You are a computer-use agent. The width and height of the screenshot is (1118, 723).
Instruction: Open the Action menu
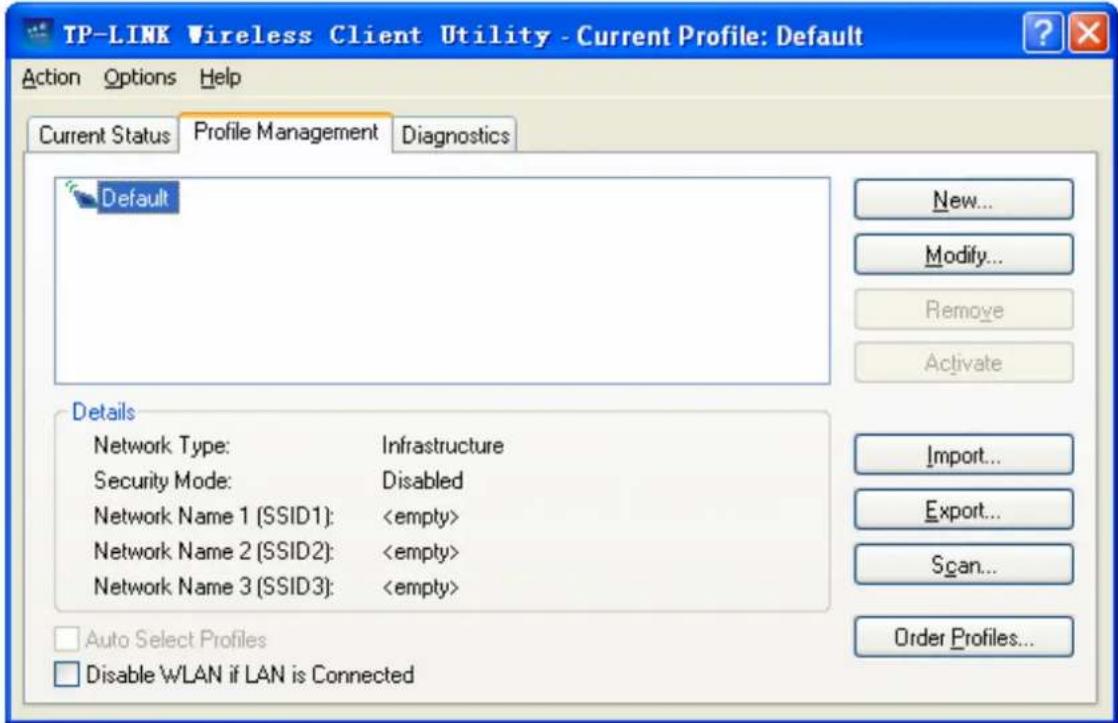(x=51, y=77)
